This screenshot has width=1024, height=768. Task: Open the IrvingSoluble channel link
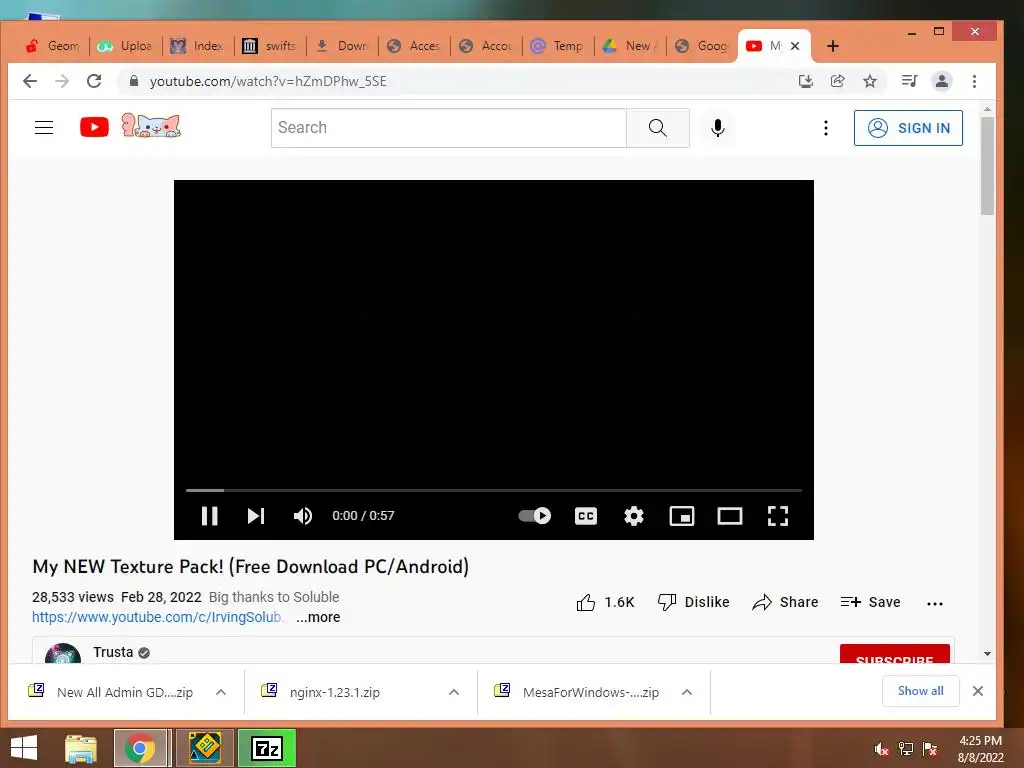pyautogui.click(x=157, y=617)
